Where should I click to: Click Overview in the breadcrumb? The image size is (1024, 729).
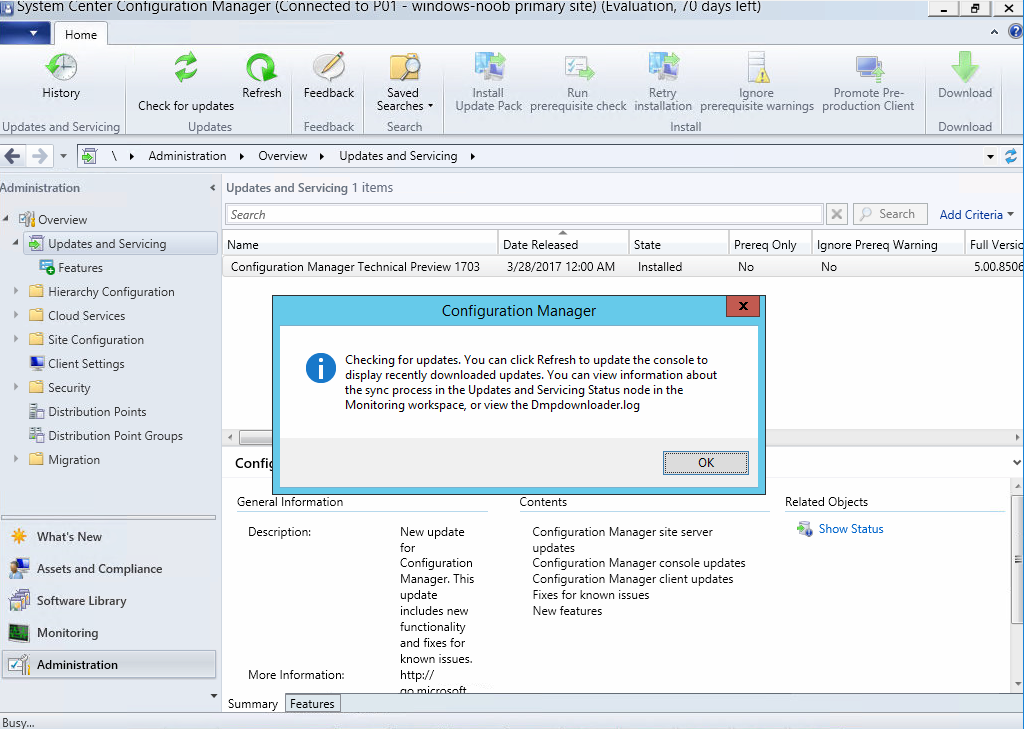point(283,156)
